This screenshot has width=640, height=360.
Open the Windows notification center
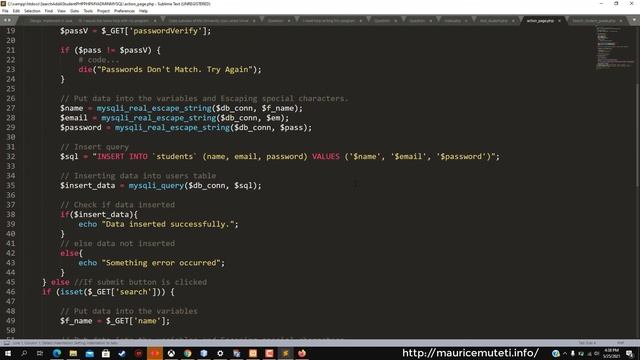coord(629,353)
